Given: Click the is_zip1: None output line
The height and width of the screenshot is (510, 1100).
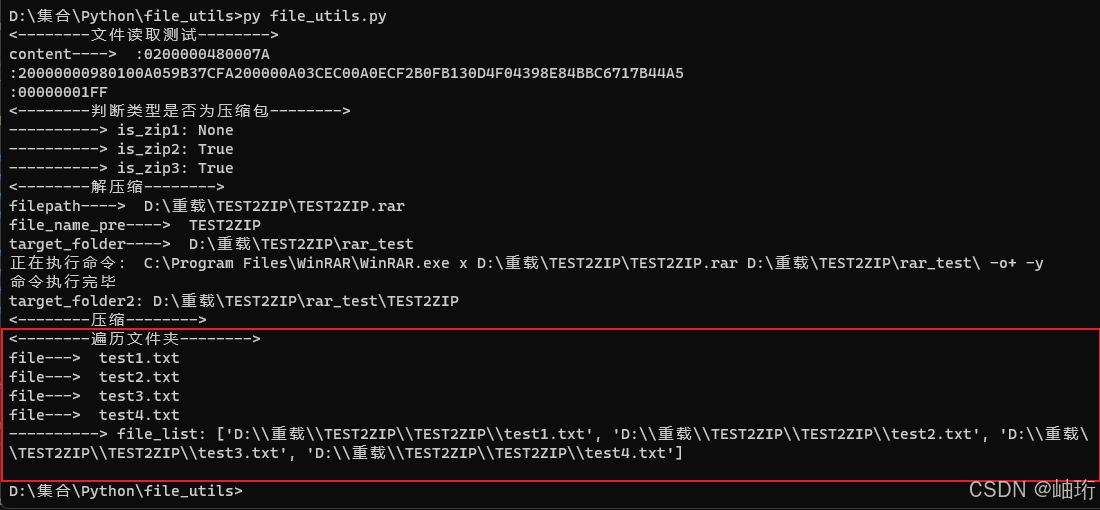Looking at the screenshot, I should (121, 130).
